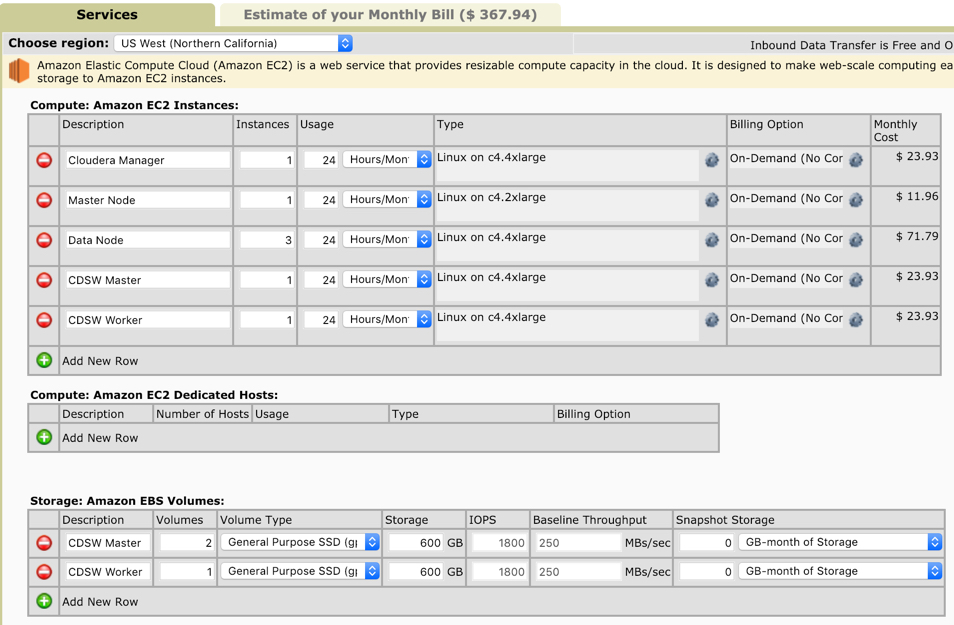Open type settings gear for Cloudera Manager
Viewport: 954px width, 625px height.
click(712, 160)
